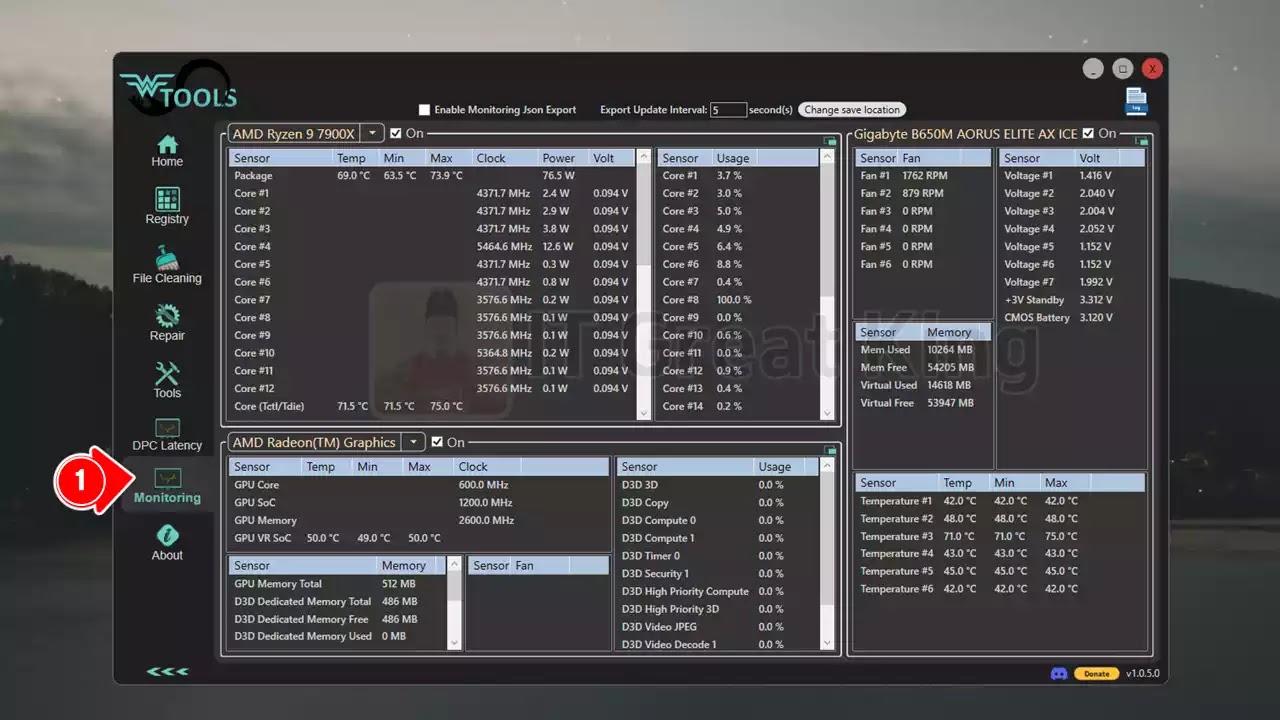Select the Core #10 row at 5364.8 MHz
The height and width of the screenshot is (720, 1280).
432,353
